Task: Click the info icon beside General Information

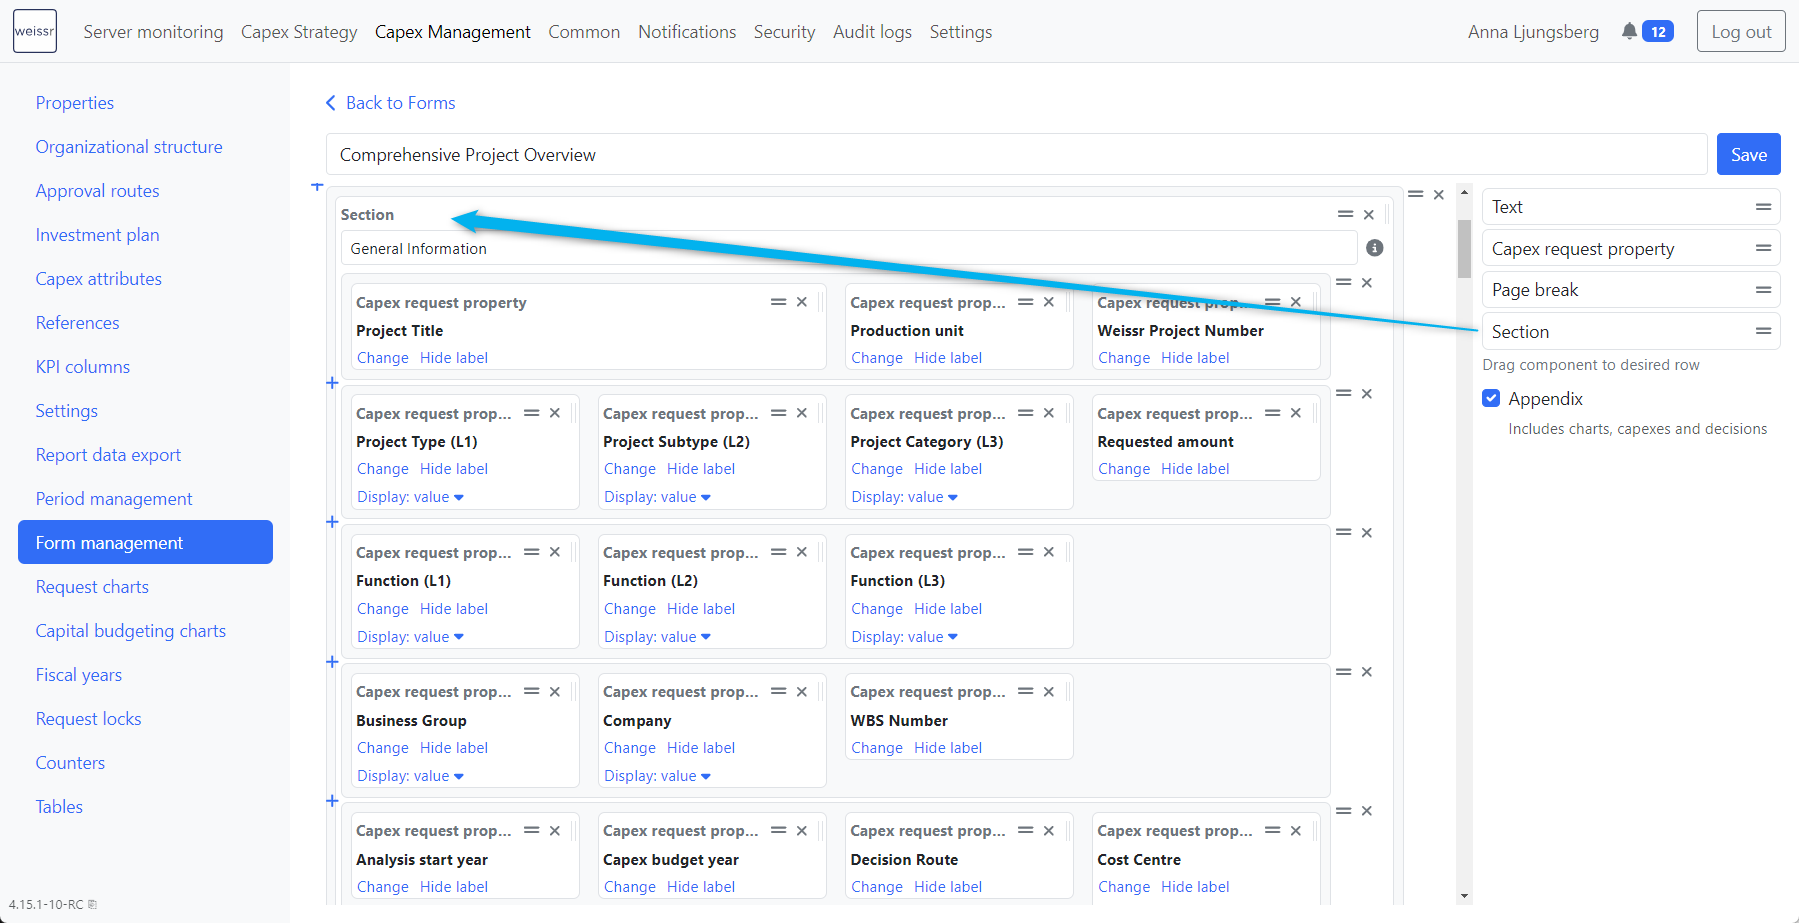Action: [1375, 248]
